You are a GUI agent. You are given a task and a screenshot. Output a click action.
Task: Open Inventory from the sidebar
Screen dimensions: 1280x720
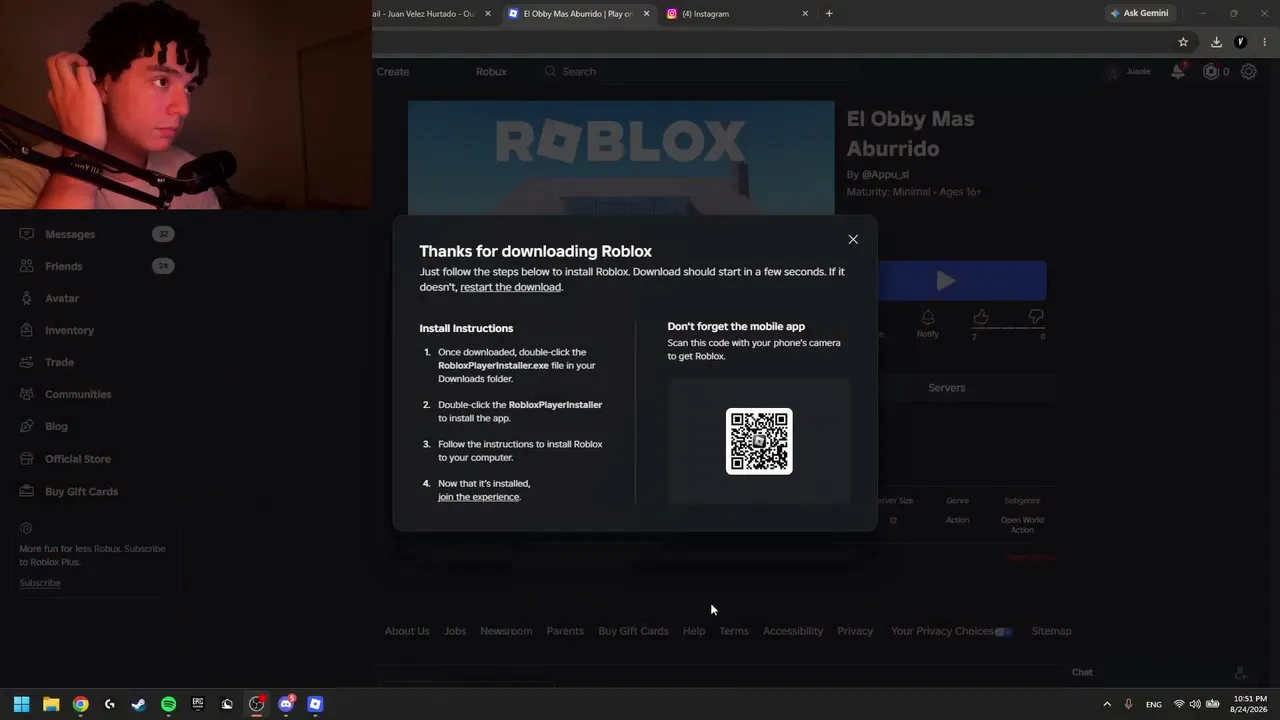point(69,330)
